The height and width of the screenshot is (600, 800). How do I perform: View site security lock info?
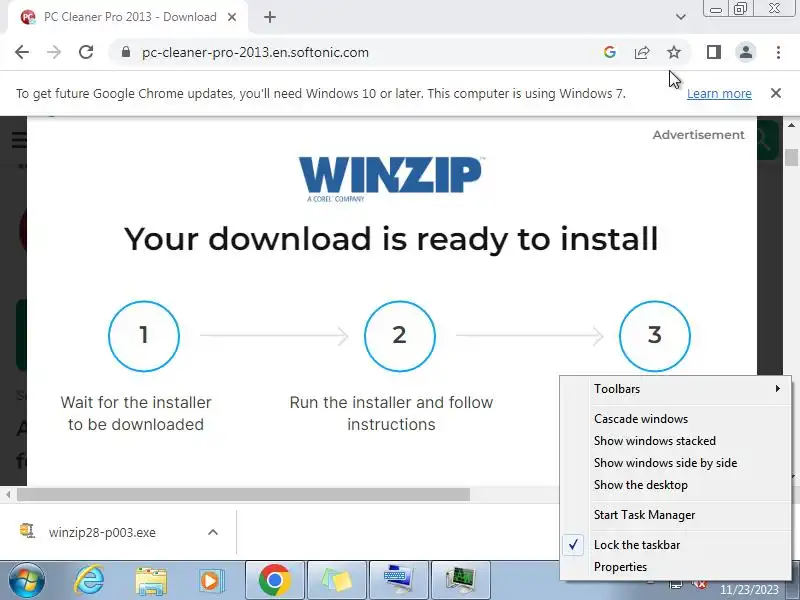[126, 52]
